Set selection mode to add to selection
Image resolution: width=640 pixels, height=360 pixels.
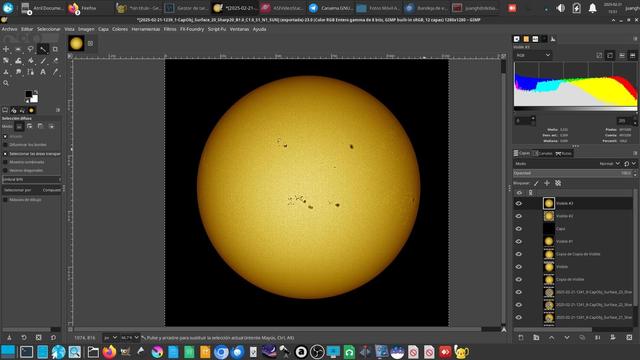(30, 127)
